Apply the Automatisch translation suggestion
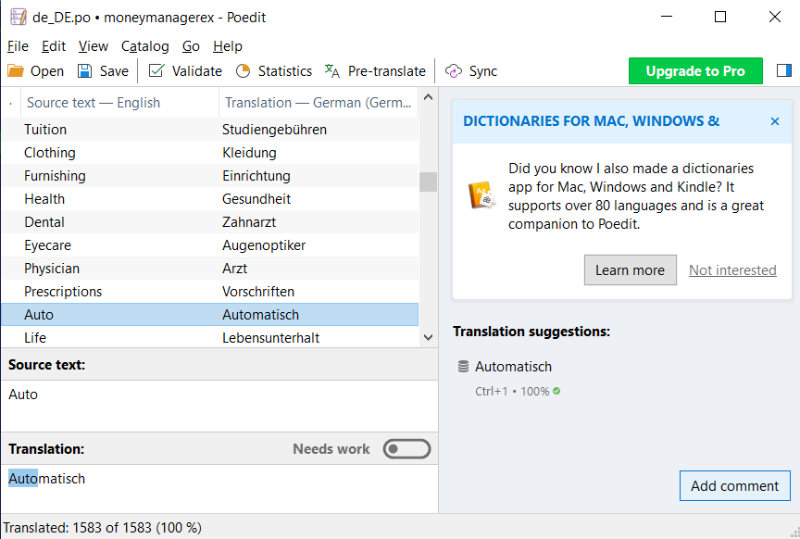The width and height of the screenshot is (800, 539). 513,367
